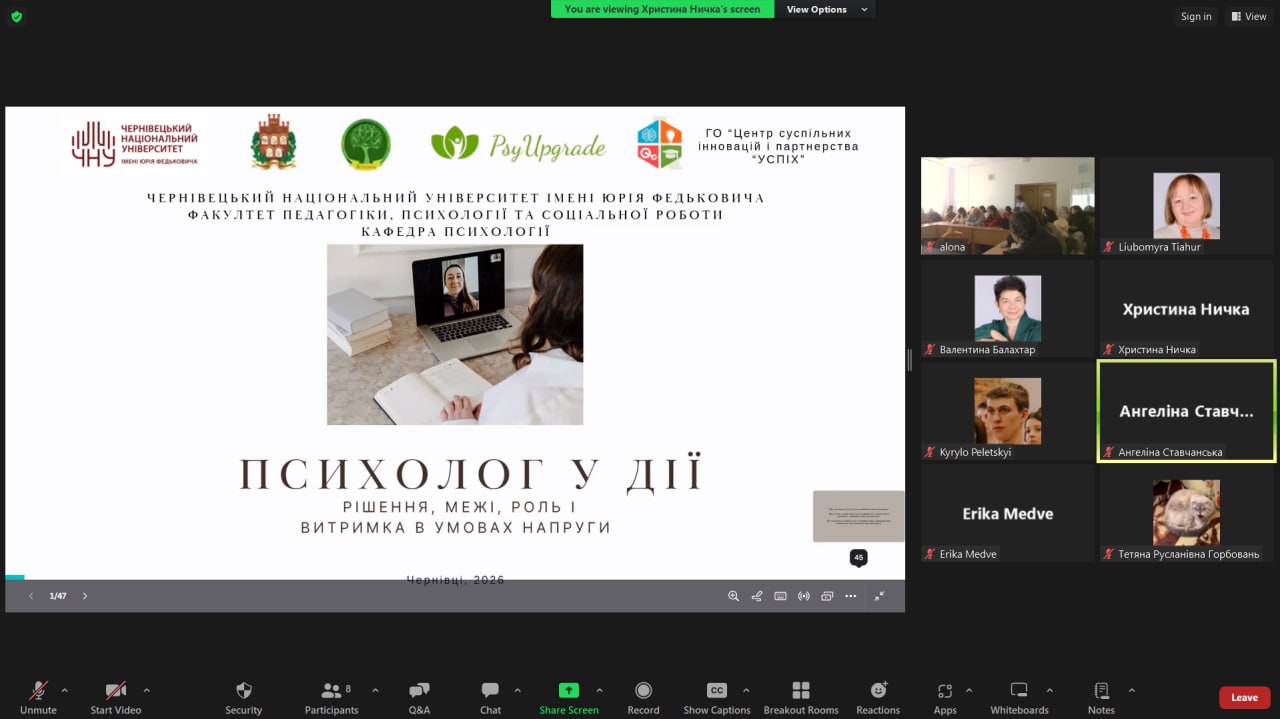Image resolution: width=1280 pixels, height=719 pixels.
Task: Click the ЧНУ university logo on slide
Action: tap(134, 144)
